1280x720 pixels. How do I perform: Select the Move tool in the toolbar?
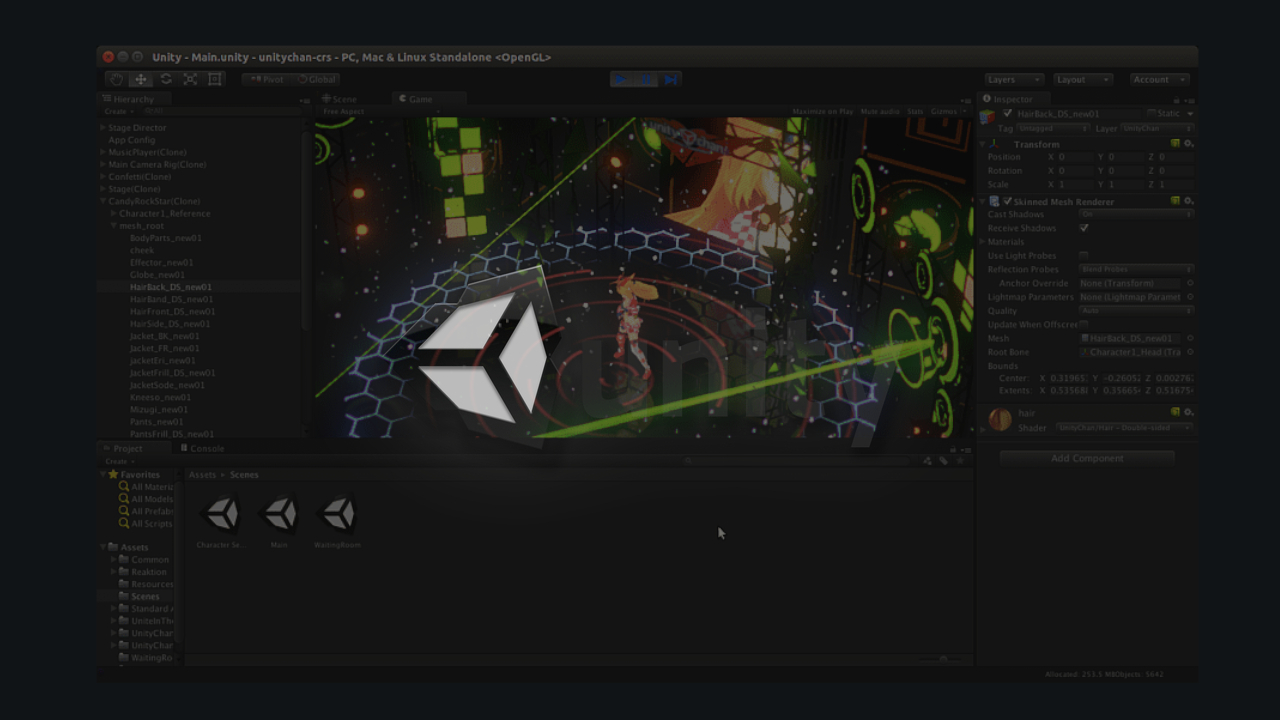tap(141, 78)
